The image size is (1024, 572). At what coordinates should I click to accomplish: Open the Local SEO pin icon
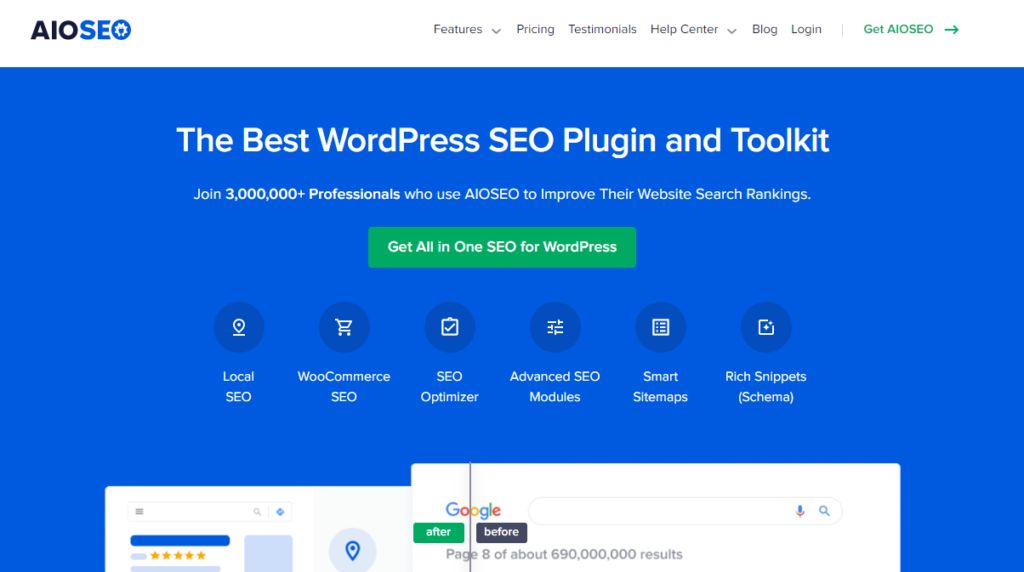[239, 327]
